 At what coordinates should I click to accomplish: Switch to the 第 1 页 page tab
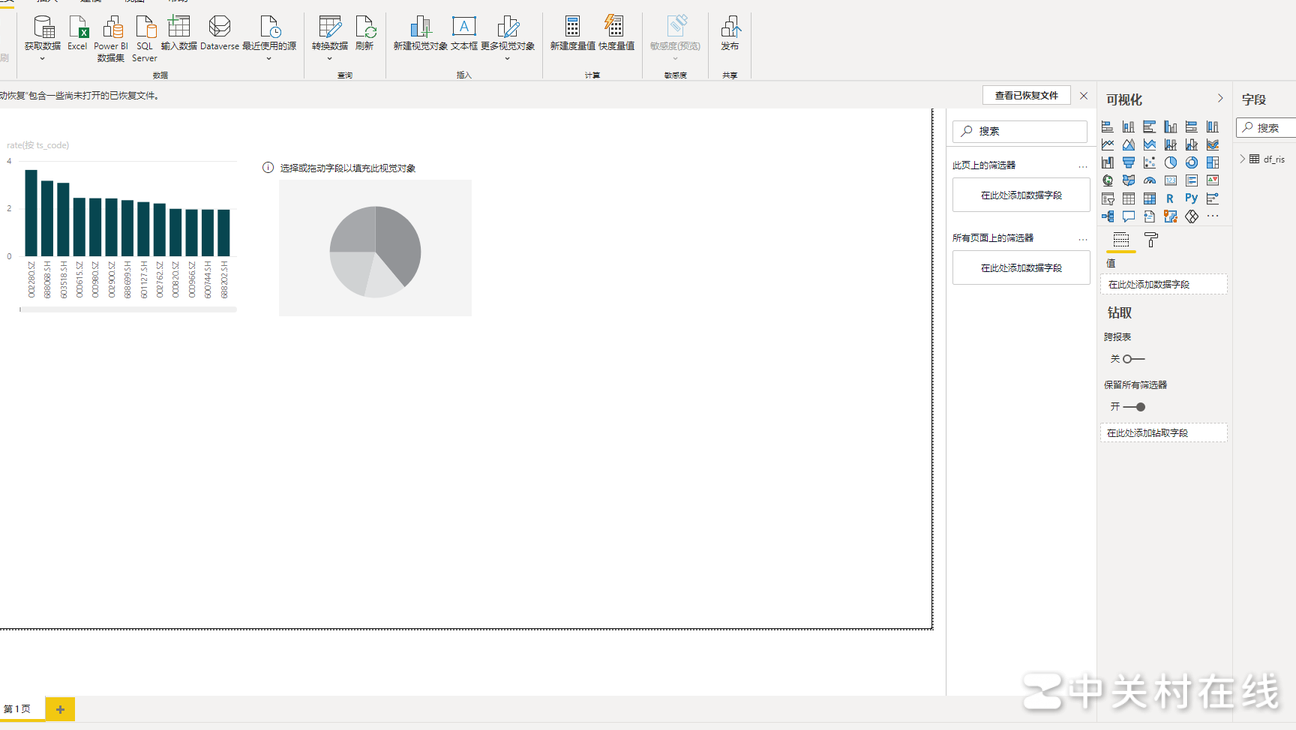(18, 709)
